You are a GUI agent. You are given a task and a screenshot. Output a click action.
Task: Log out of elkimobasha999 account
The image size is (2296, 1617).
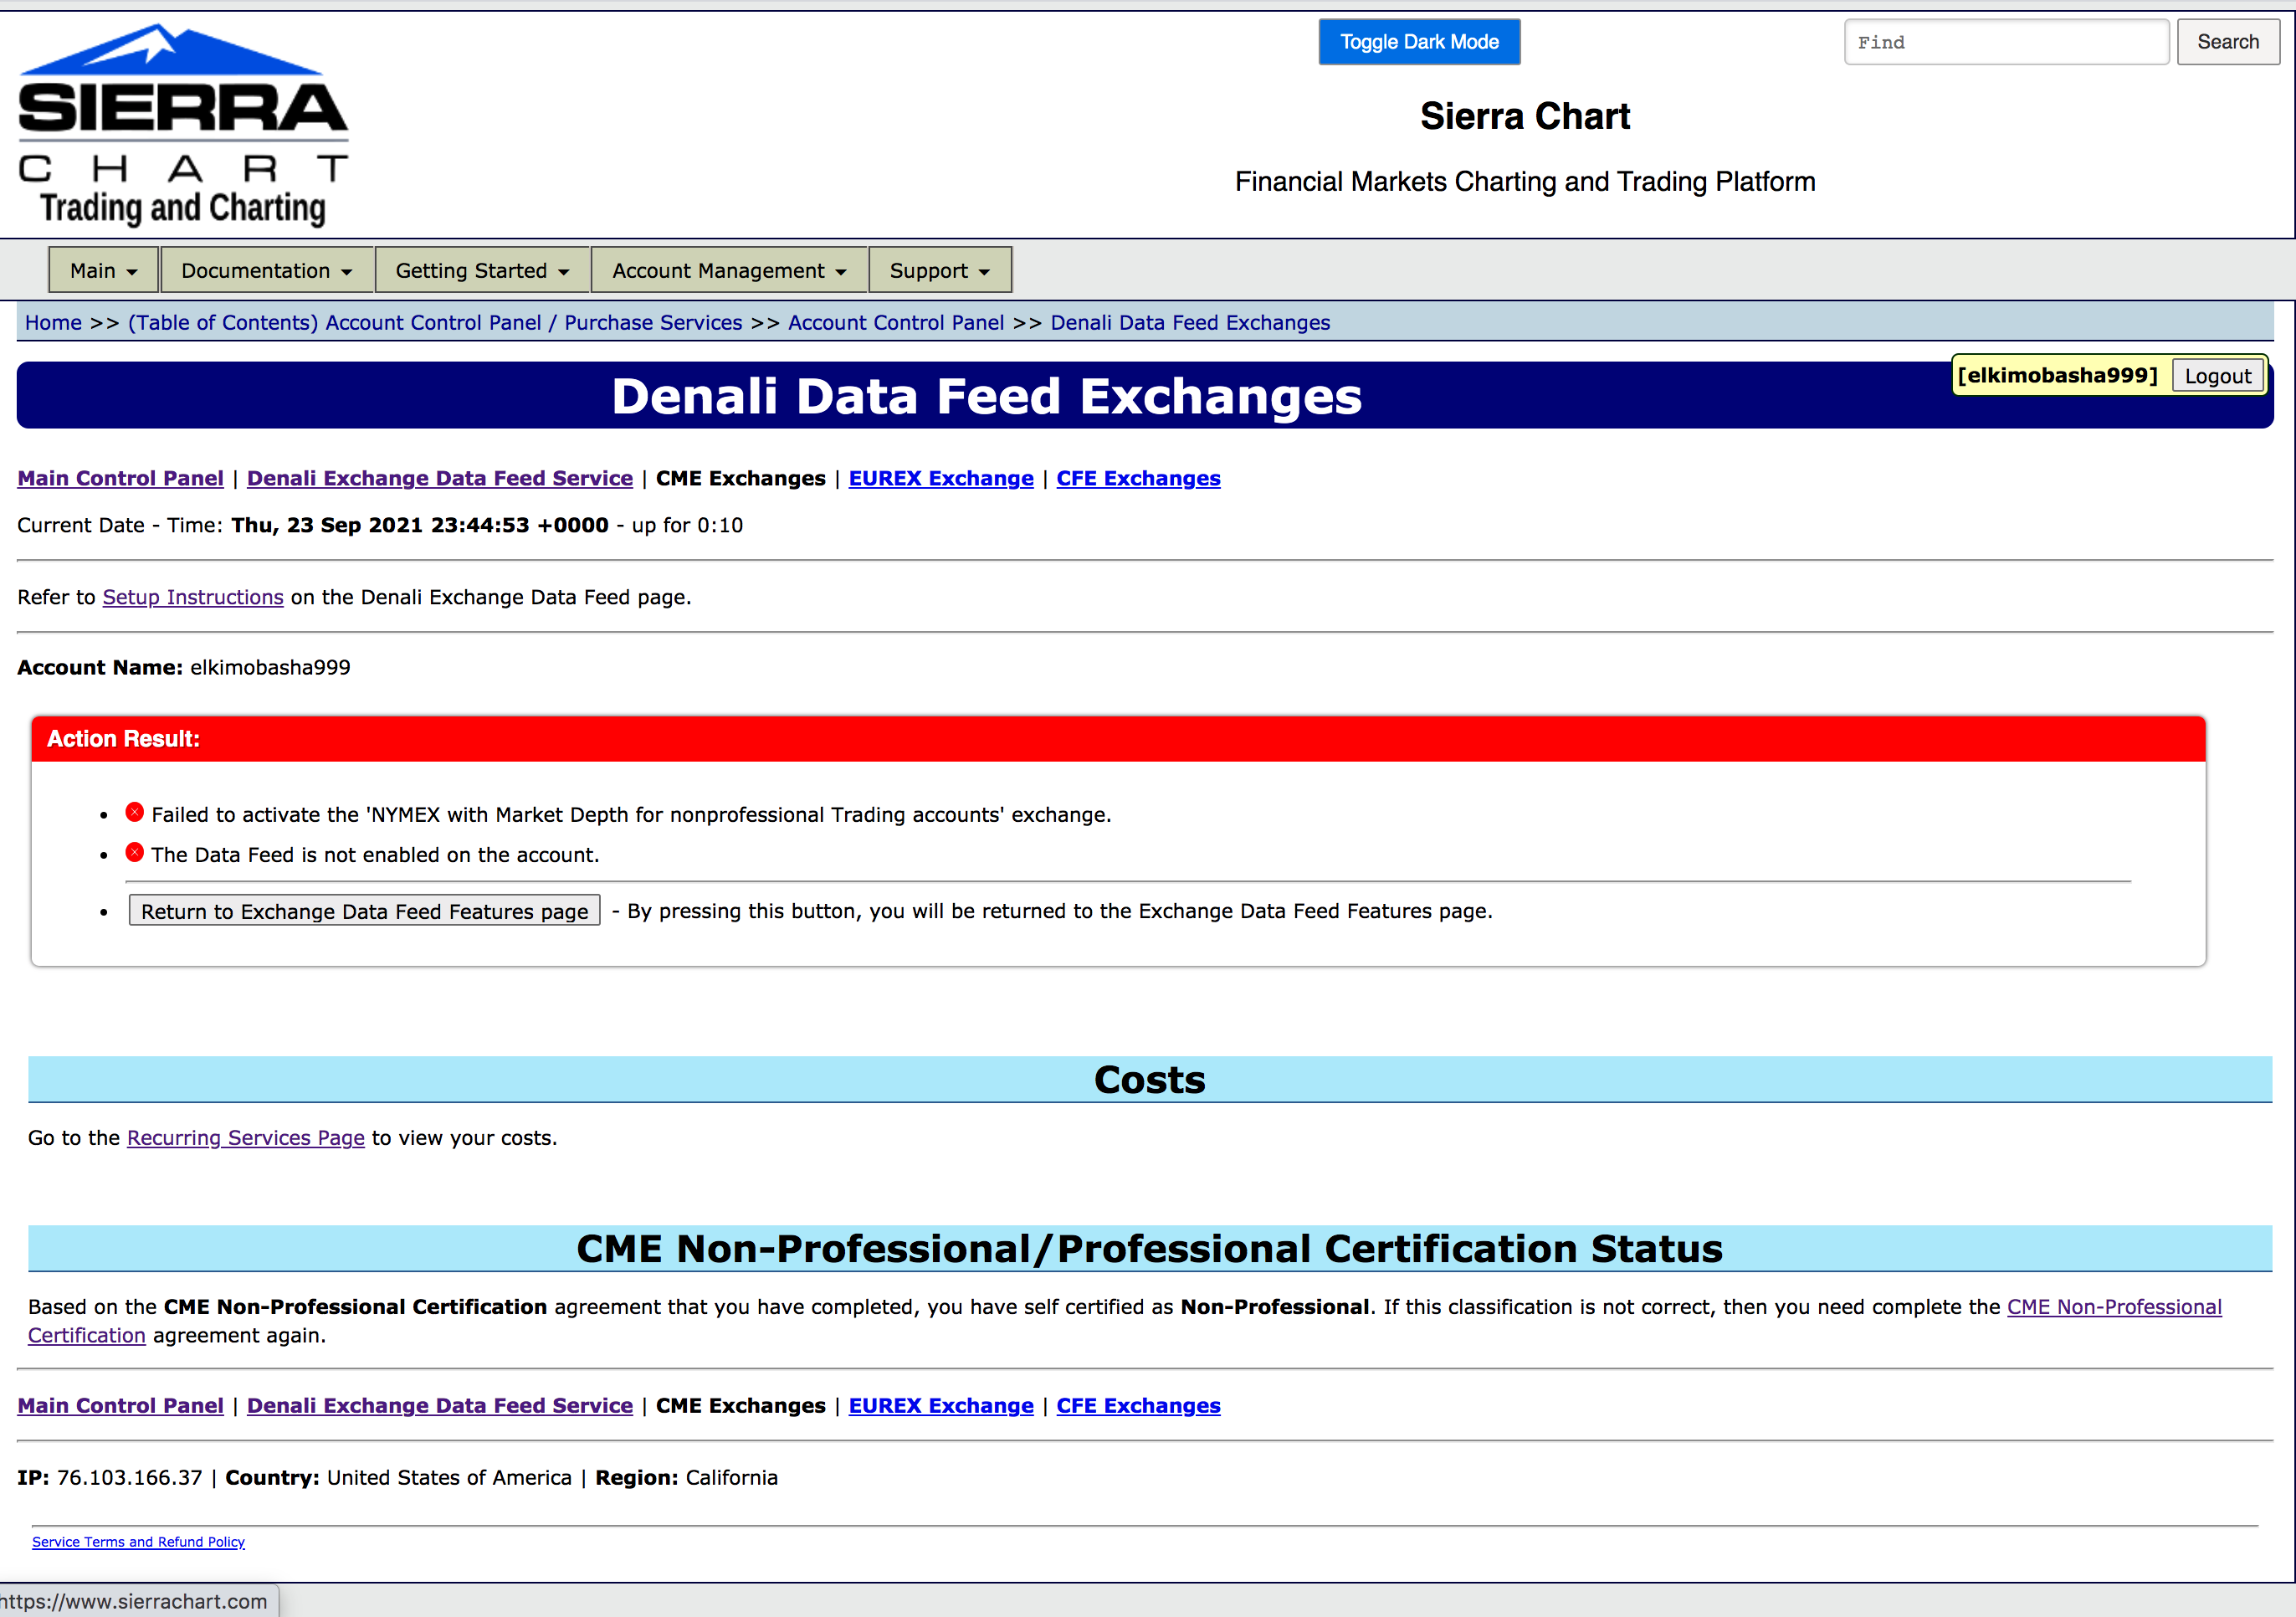[2217, 376]
